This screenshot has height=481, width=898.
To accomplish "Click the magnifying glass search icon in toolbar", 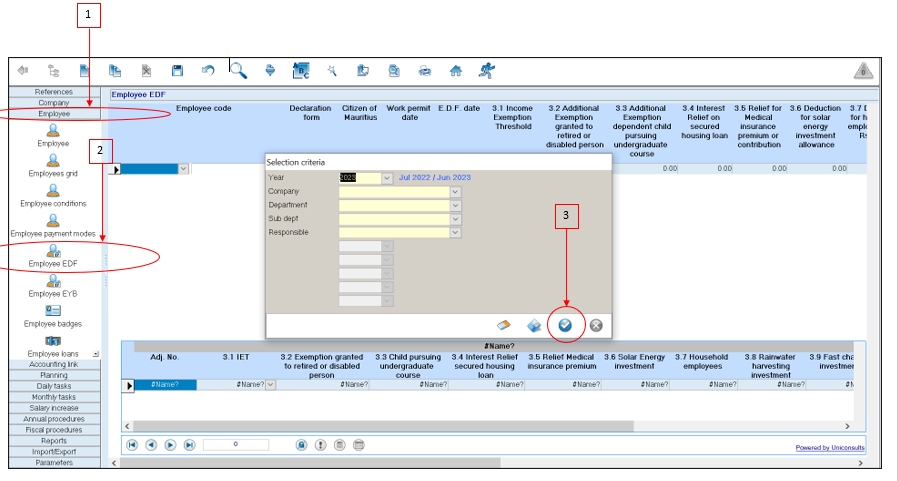I will point(239,70).
